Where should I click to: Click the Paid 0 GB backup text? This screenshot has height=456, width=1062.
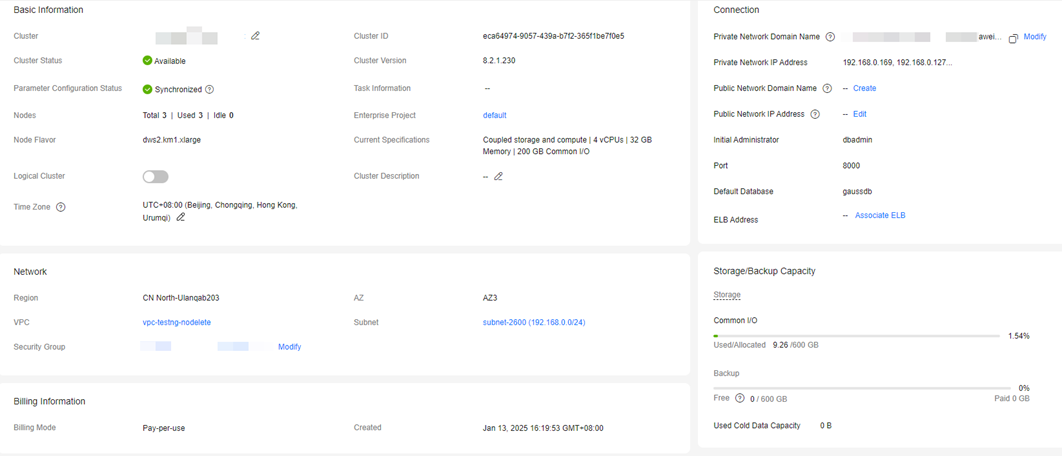point(1012,398)
